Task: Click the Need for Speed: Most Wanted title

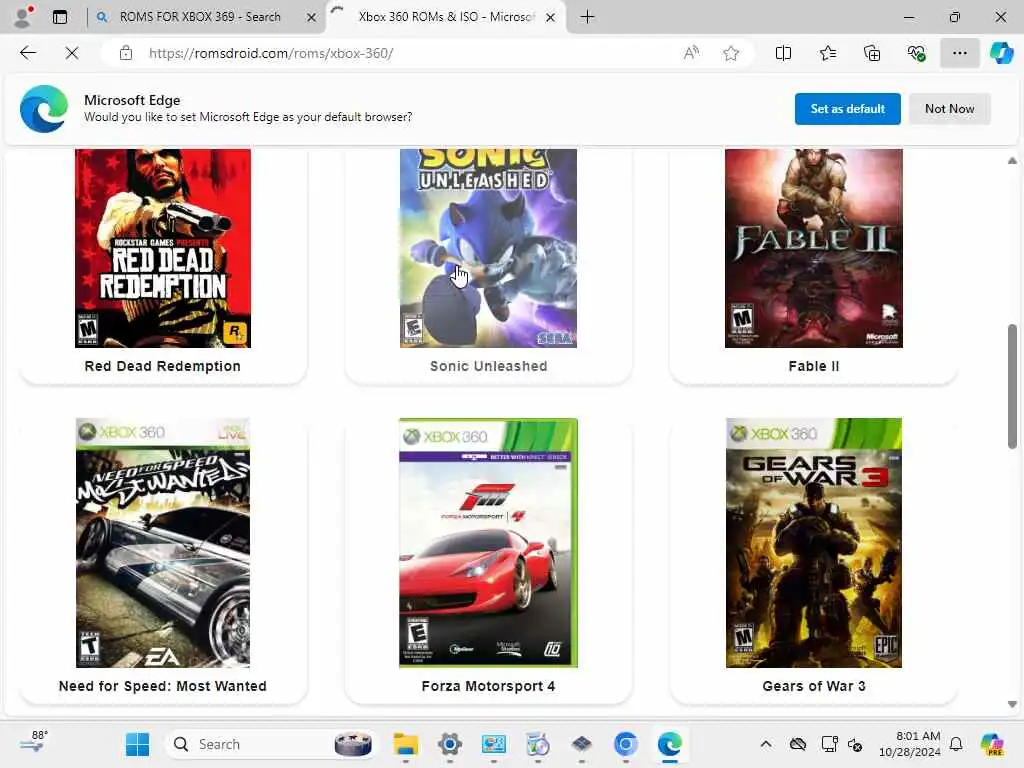Action: [x=163, y=686]
